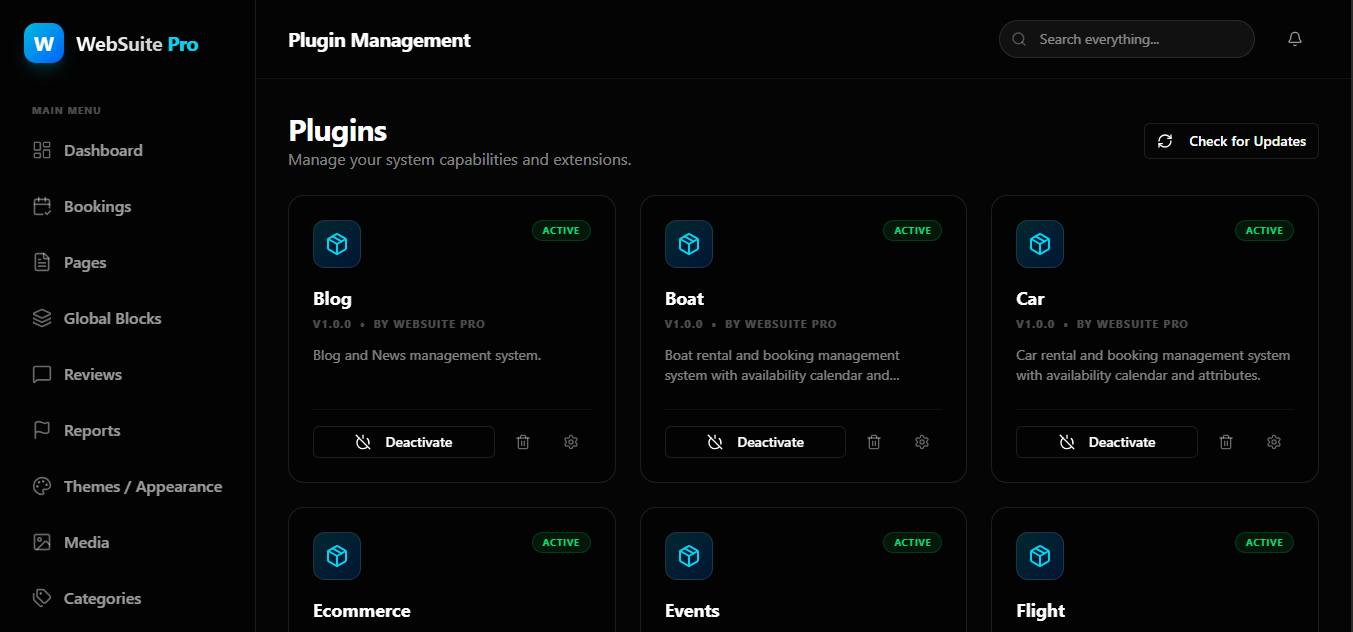Image resolution: width=1353 pixels, height=632 pixels.
Task: Click the notification bell icon
Action: pos(1295,39)
